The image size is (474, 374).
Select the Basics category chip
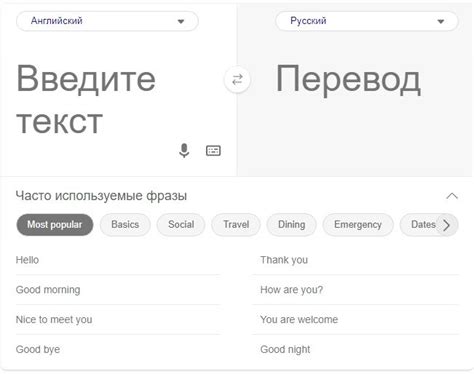(125, 225)
